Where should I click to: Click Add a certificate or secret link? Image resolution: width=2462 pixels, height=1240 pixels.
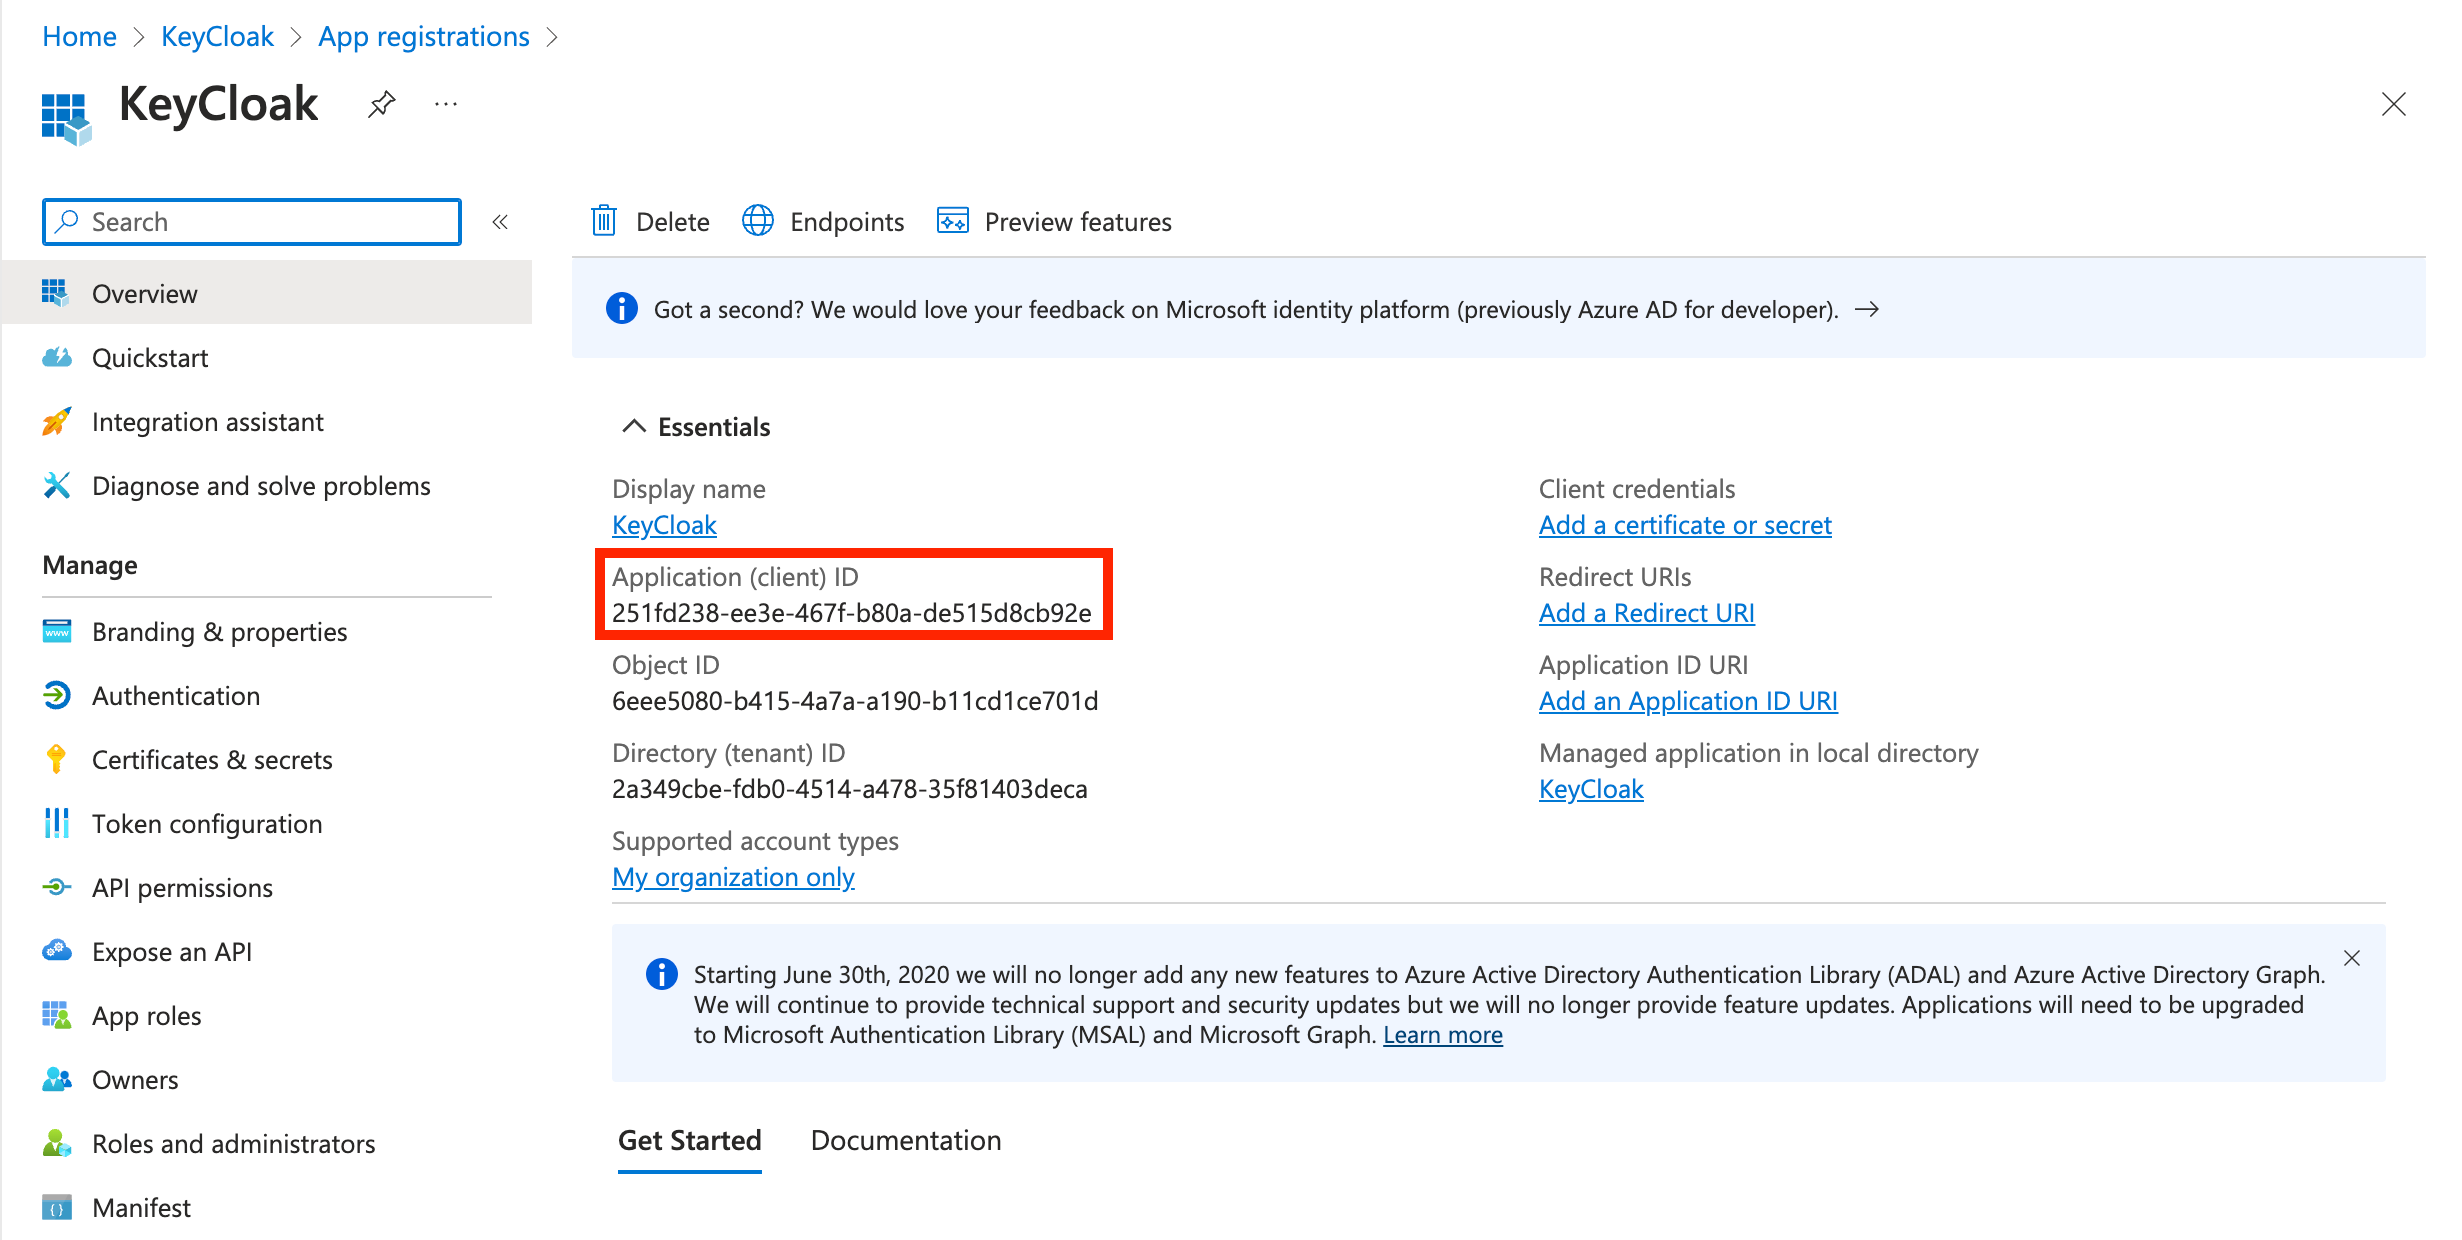pyautogui.click(x=1684, y=525)
